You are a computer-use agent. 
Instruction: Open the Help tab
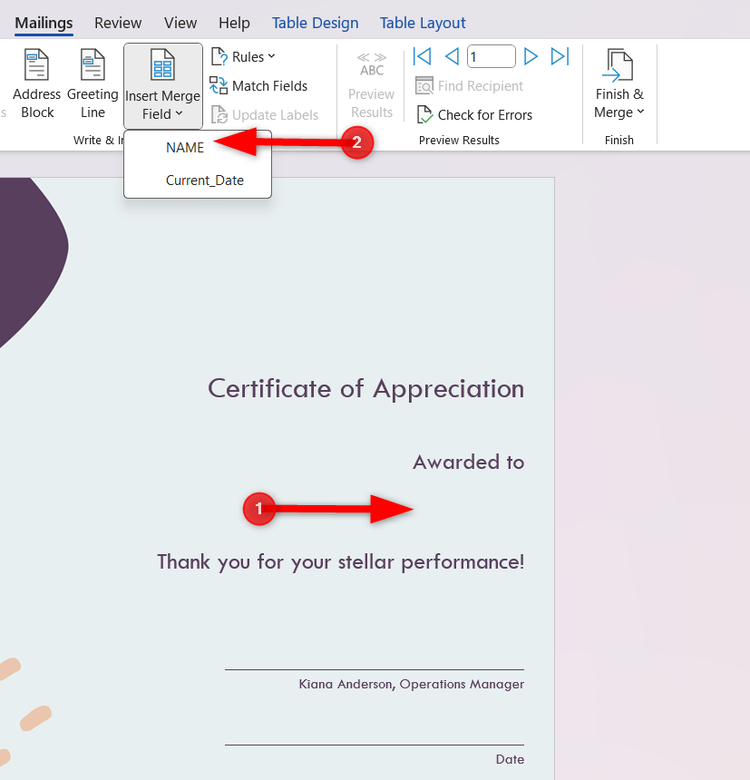[234, 23]
